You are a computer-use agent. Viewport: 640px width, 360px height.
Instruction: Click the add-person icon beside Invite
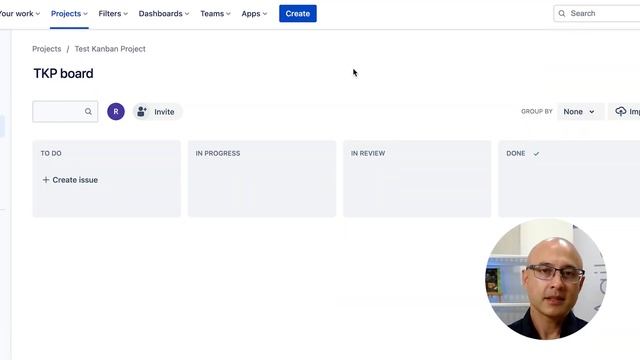point(142,111)
